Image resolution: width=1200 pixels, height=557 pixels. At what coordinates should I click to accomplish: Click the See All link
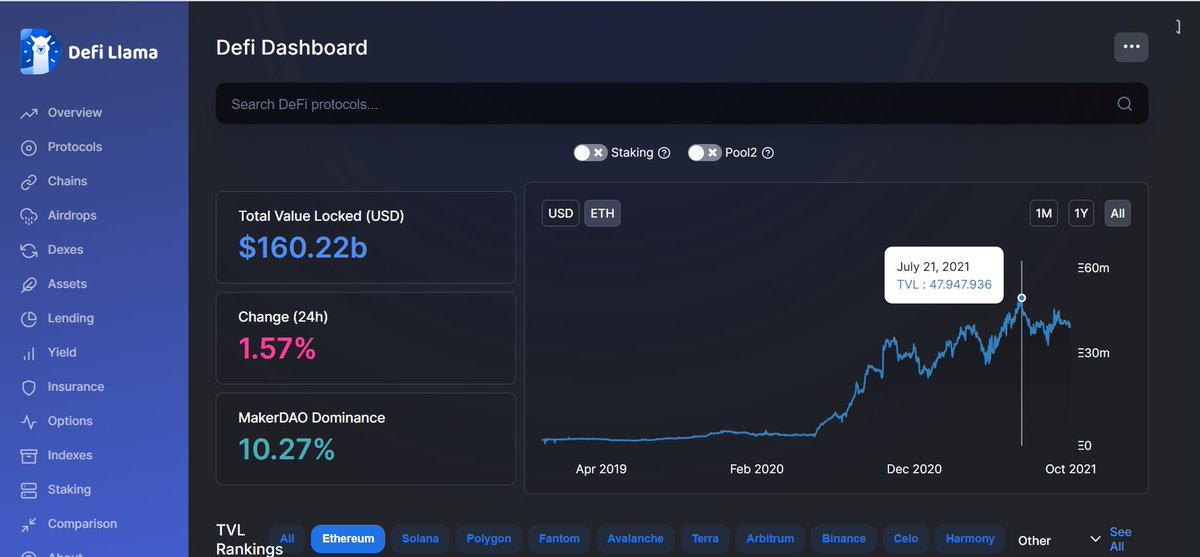pyautogui.click(x=1120, y=539)
